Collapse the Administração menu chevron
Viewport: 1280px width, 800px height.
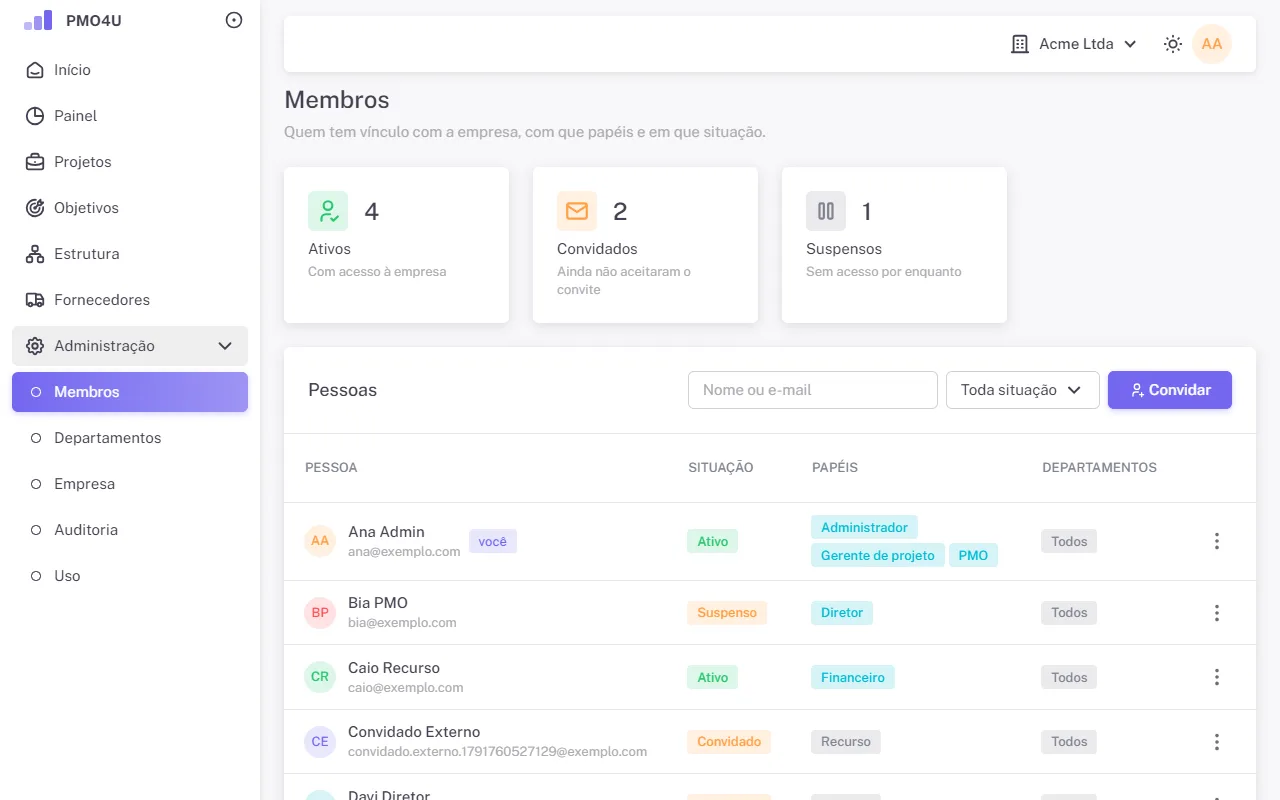(225, 346)
